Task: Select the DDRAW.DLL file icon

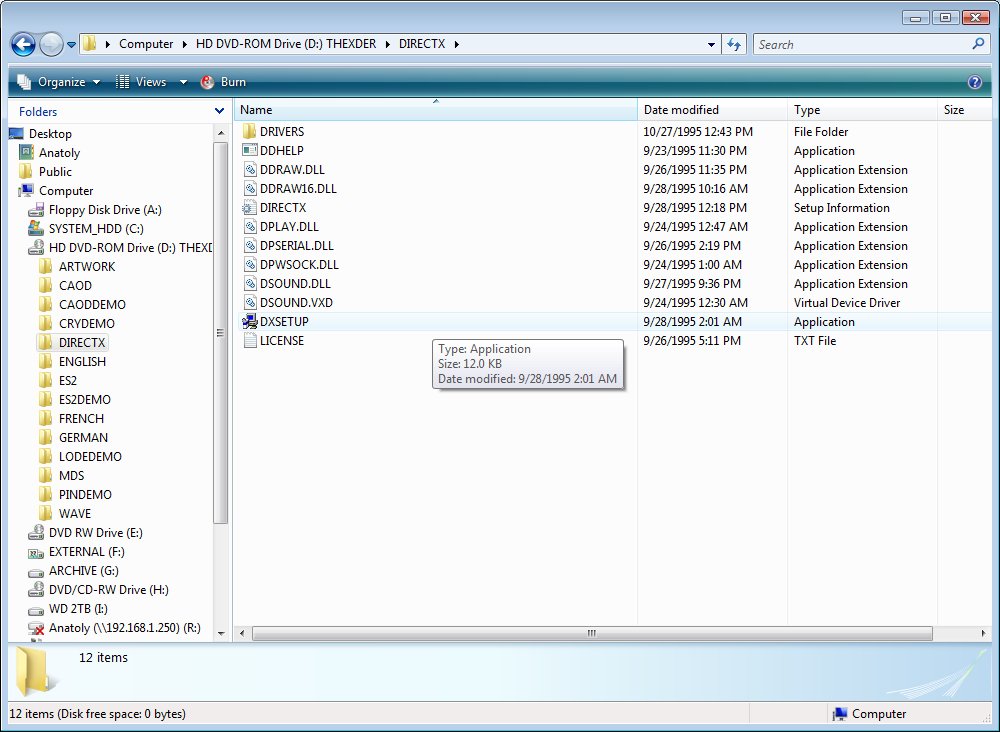Action: pyautogui.click(x=249, y=170)
